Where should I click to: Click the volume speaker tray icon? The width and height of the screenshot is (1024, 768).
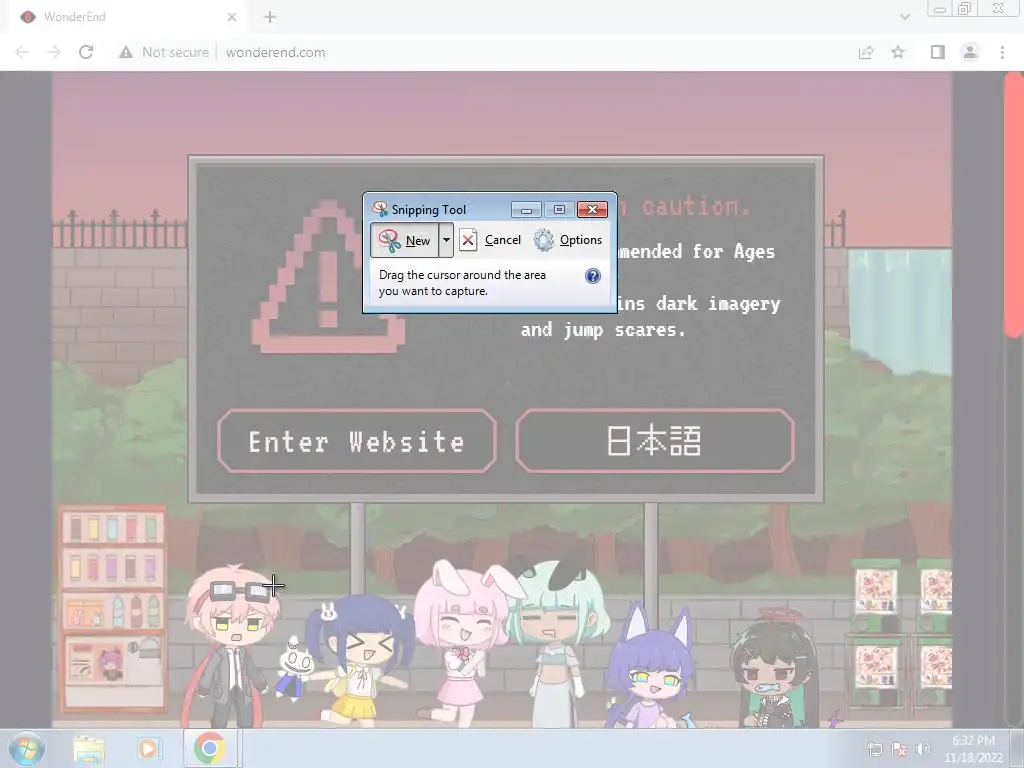click(923, 749)
